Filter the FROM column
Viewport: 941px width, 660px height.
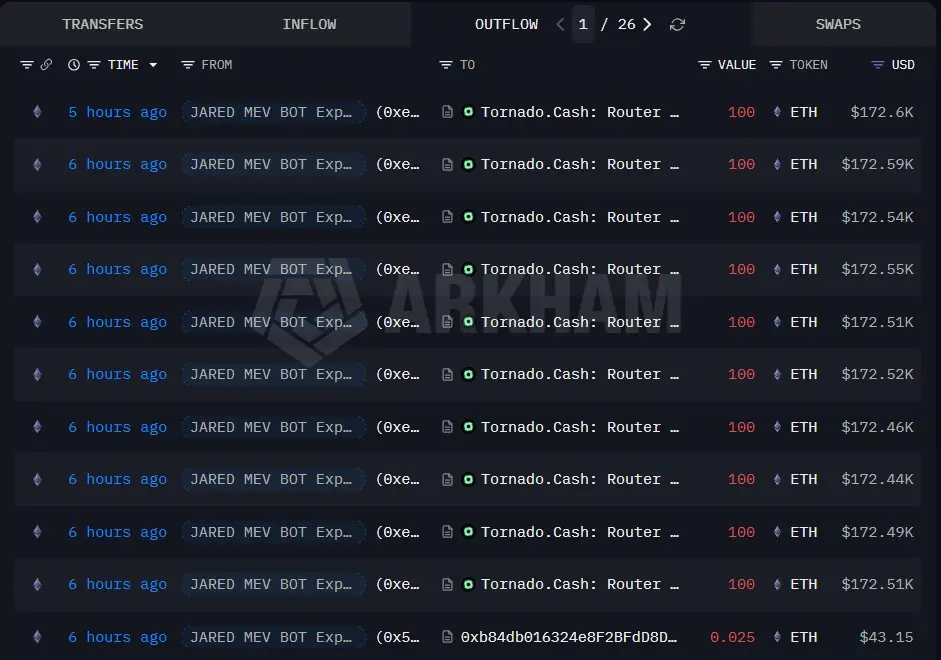coord(188,65)
